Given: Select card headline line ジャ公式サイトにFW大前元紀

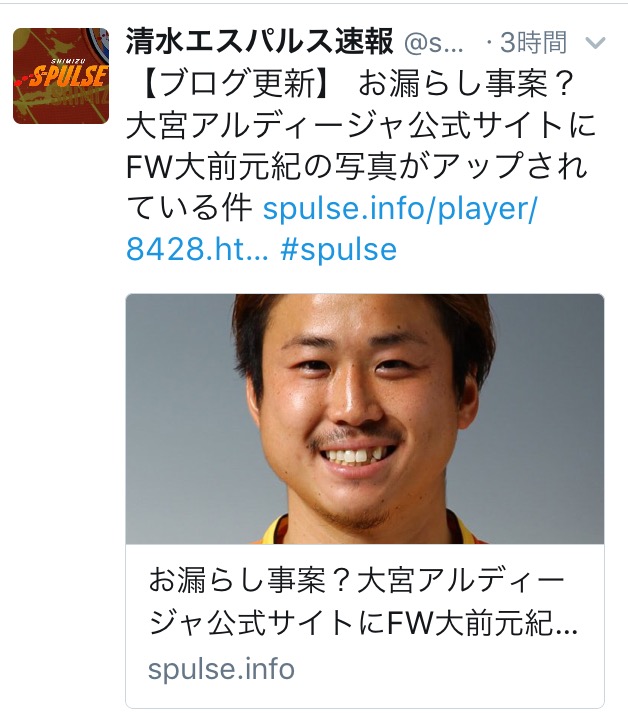Looking at the screenshot, I should click(x=363, y=623).
